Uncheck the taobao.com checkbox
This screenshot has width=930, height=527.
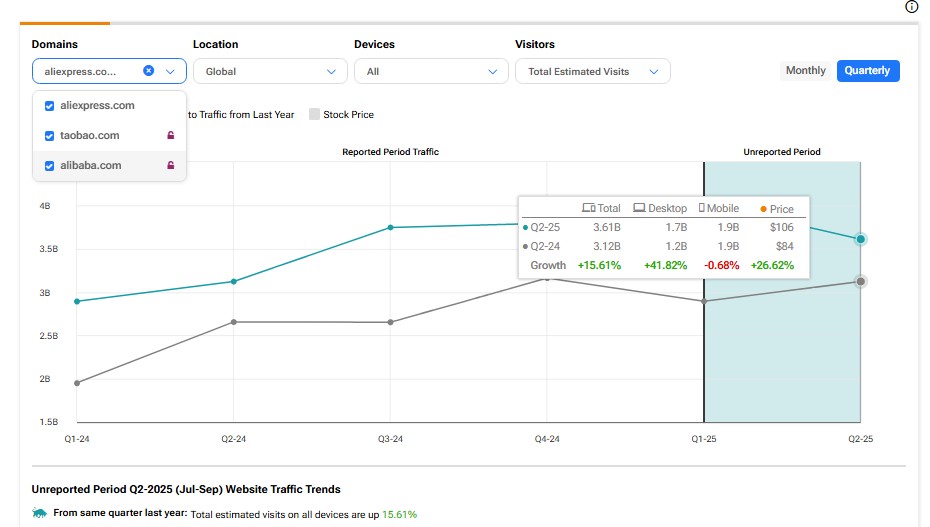49,136
